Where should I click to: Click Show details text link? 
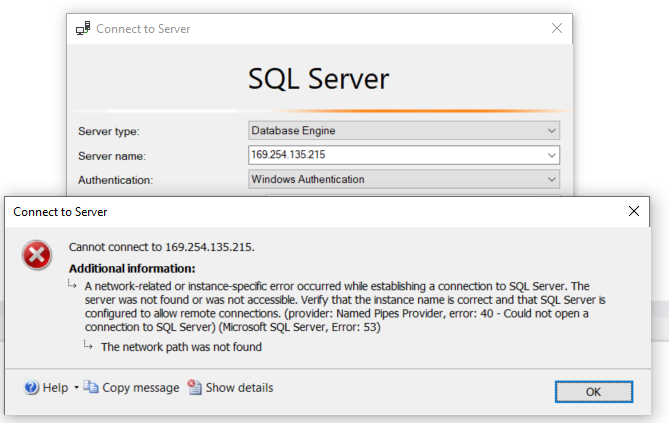(239, 388)
